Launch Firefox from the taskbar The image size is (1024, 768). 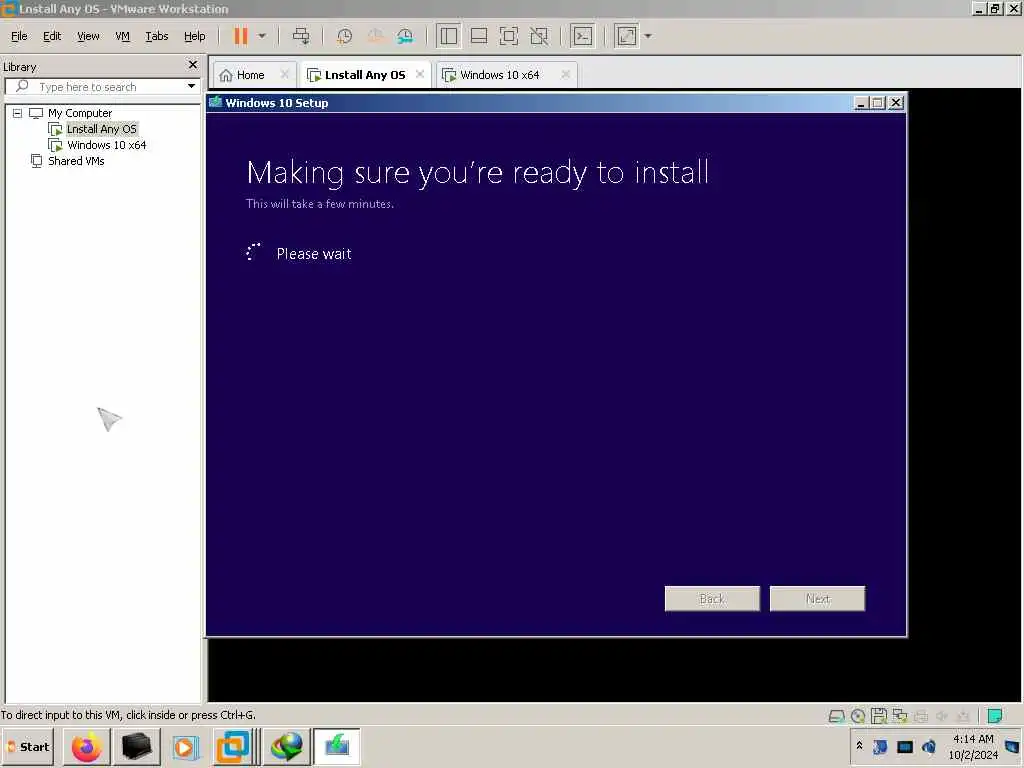coord(87,746)
